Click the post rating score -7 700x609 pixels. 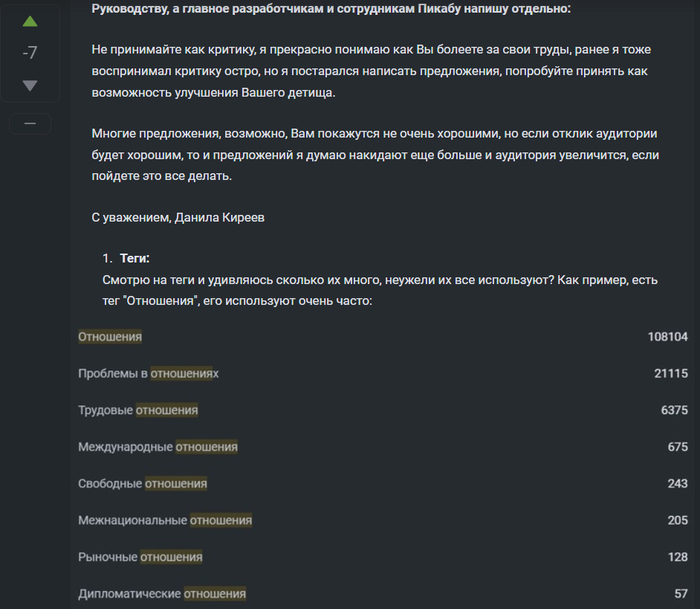(30, 53)
